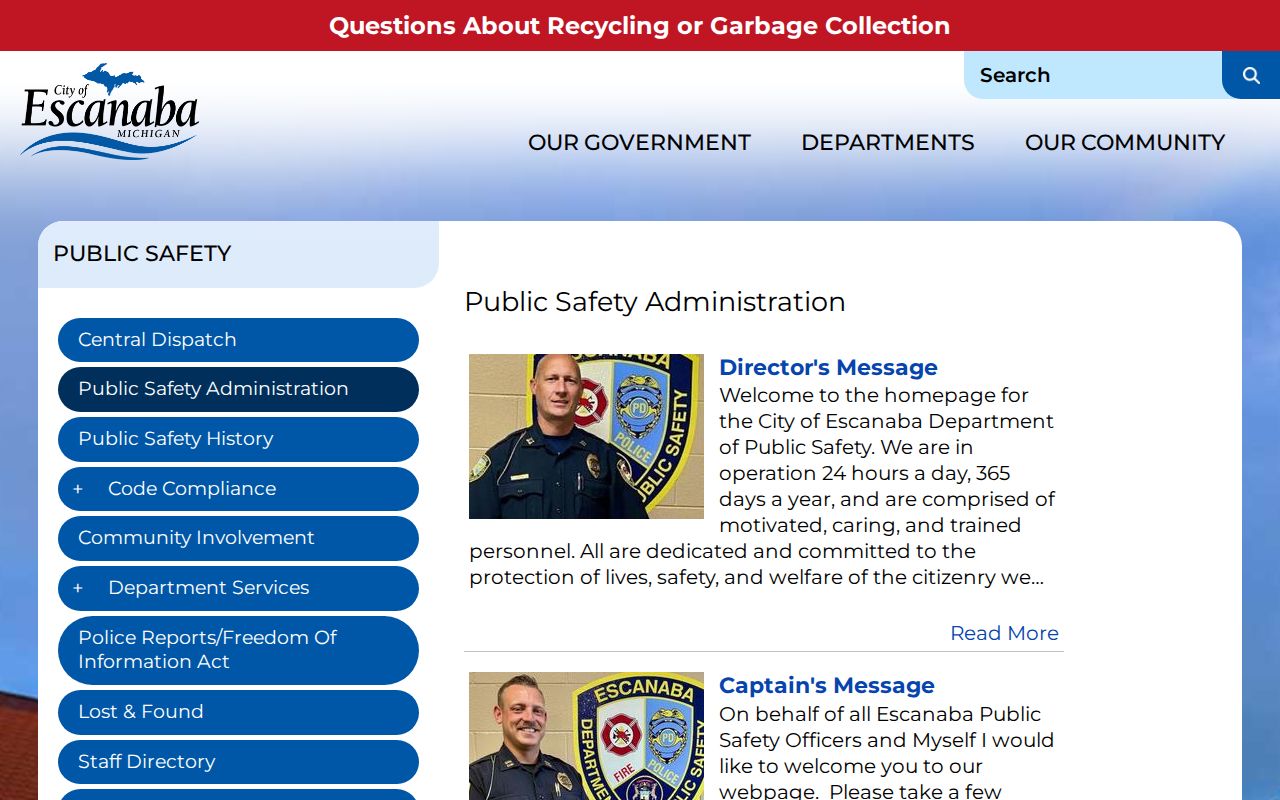This screenshot has width=1280, height=800.
Task: Open the Our Government menu
Action: coord(639,142)
